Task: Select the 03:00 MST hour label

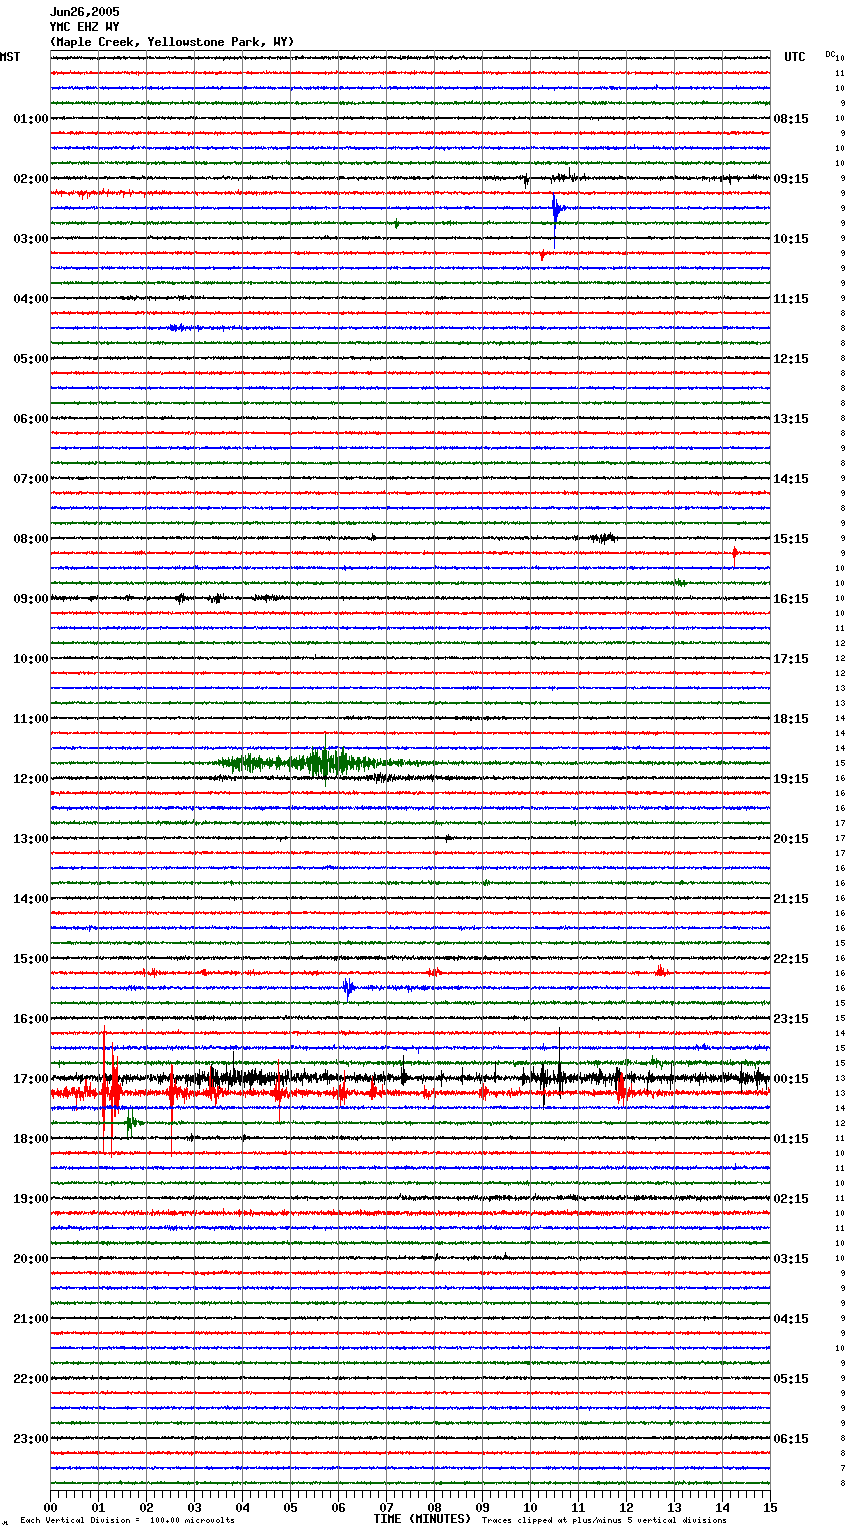Action: point(31,239)
